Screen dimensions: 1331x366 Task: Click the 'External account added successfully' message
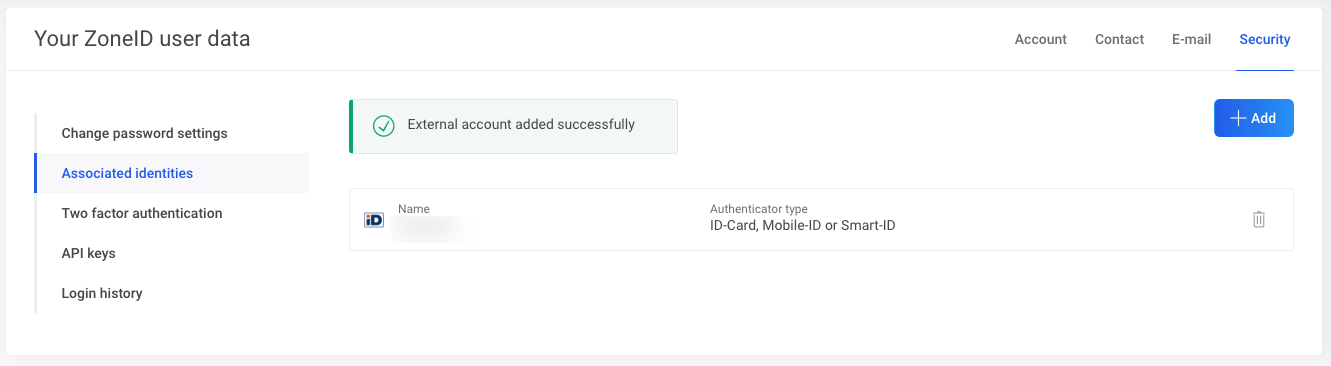tap(521, 125)
